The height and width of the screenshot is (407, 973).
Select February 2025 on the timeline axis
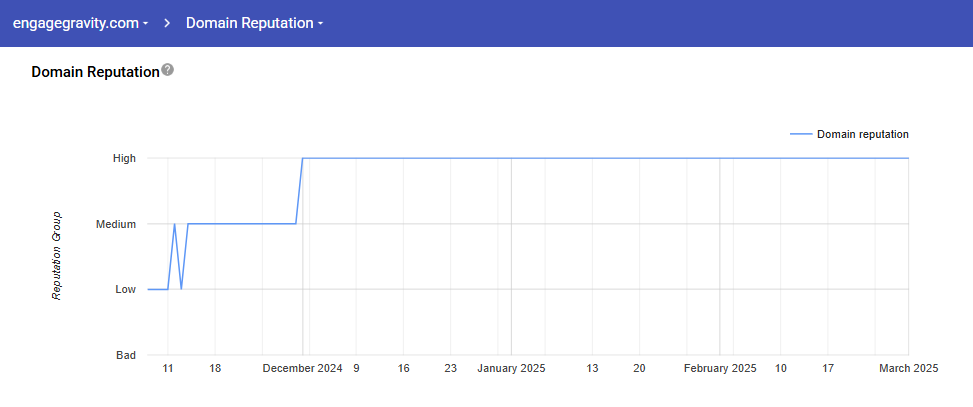click(x=720, y=368)
